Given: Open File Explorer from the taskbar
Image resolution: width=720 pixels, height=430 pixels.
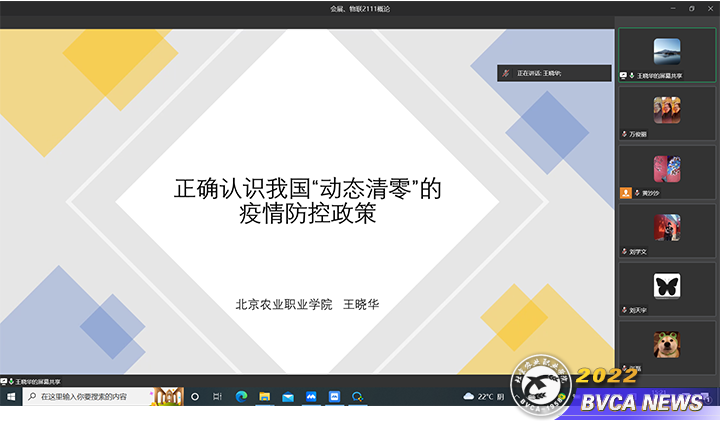Looking at the screenshot, I should tap(265, 397).
